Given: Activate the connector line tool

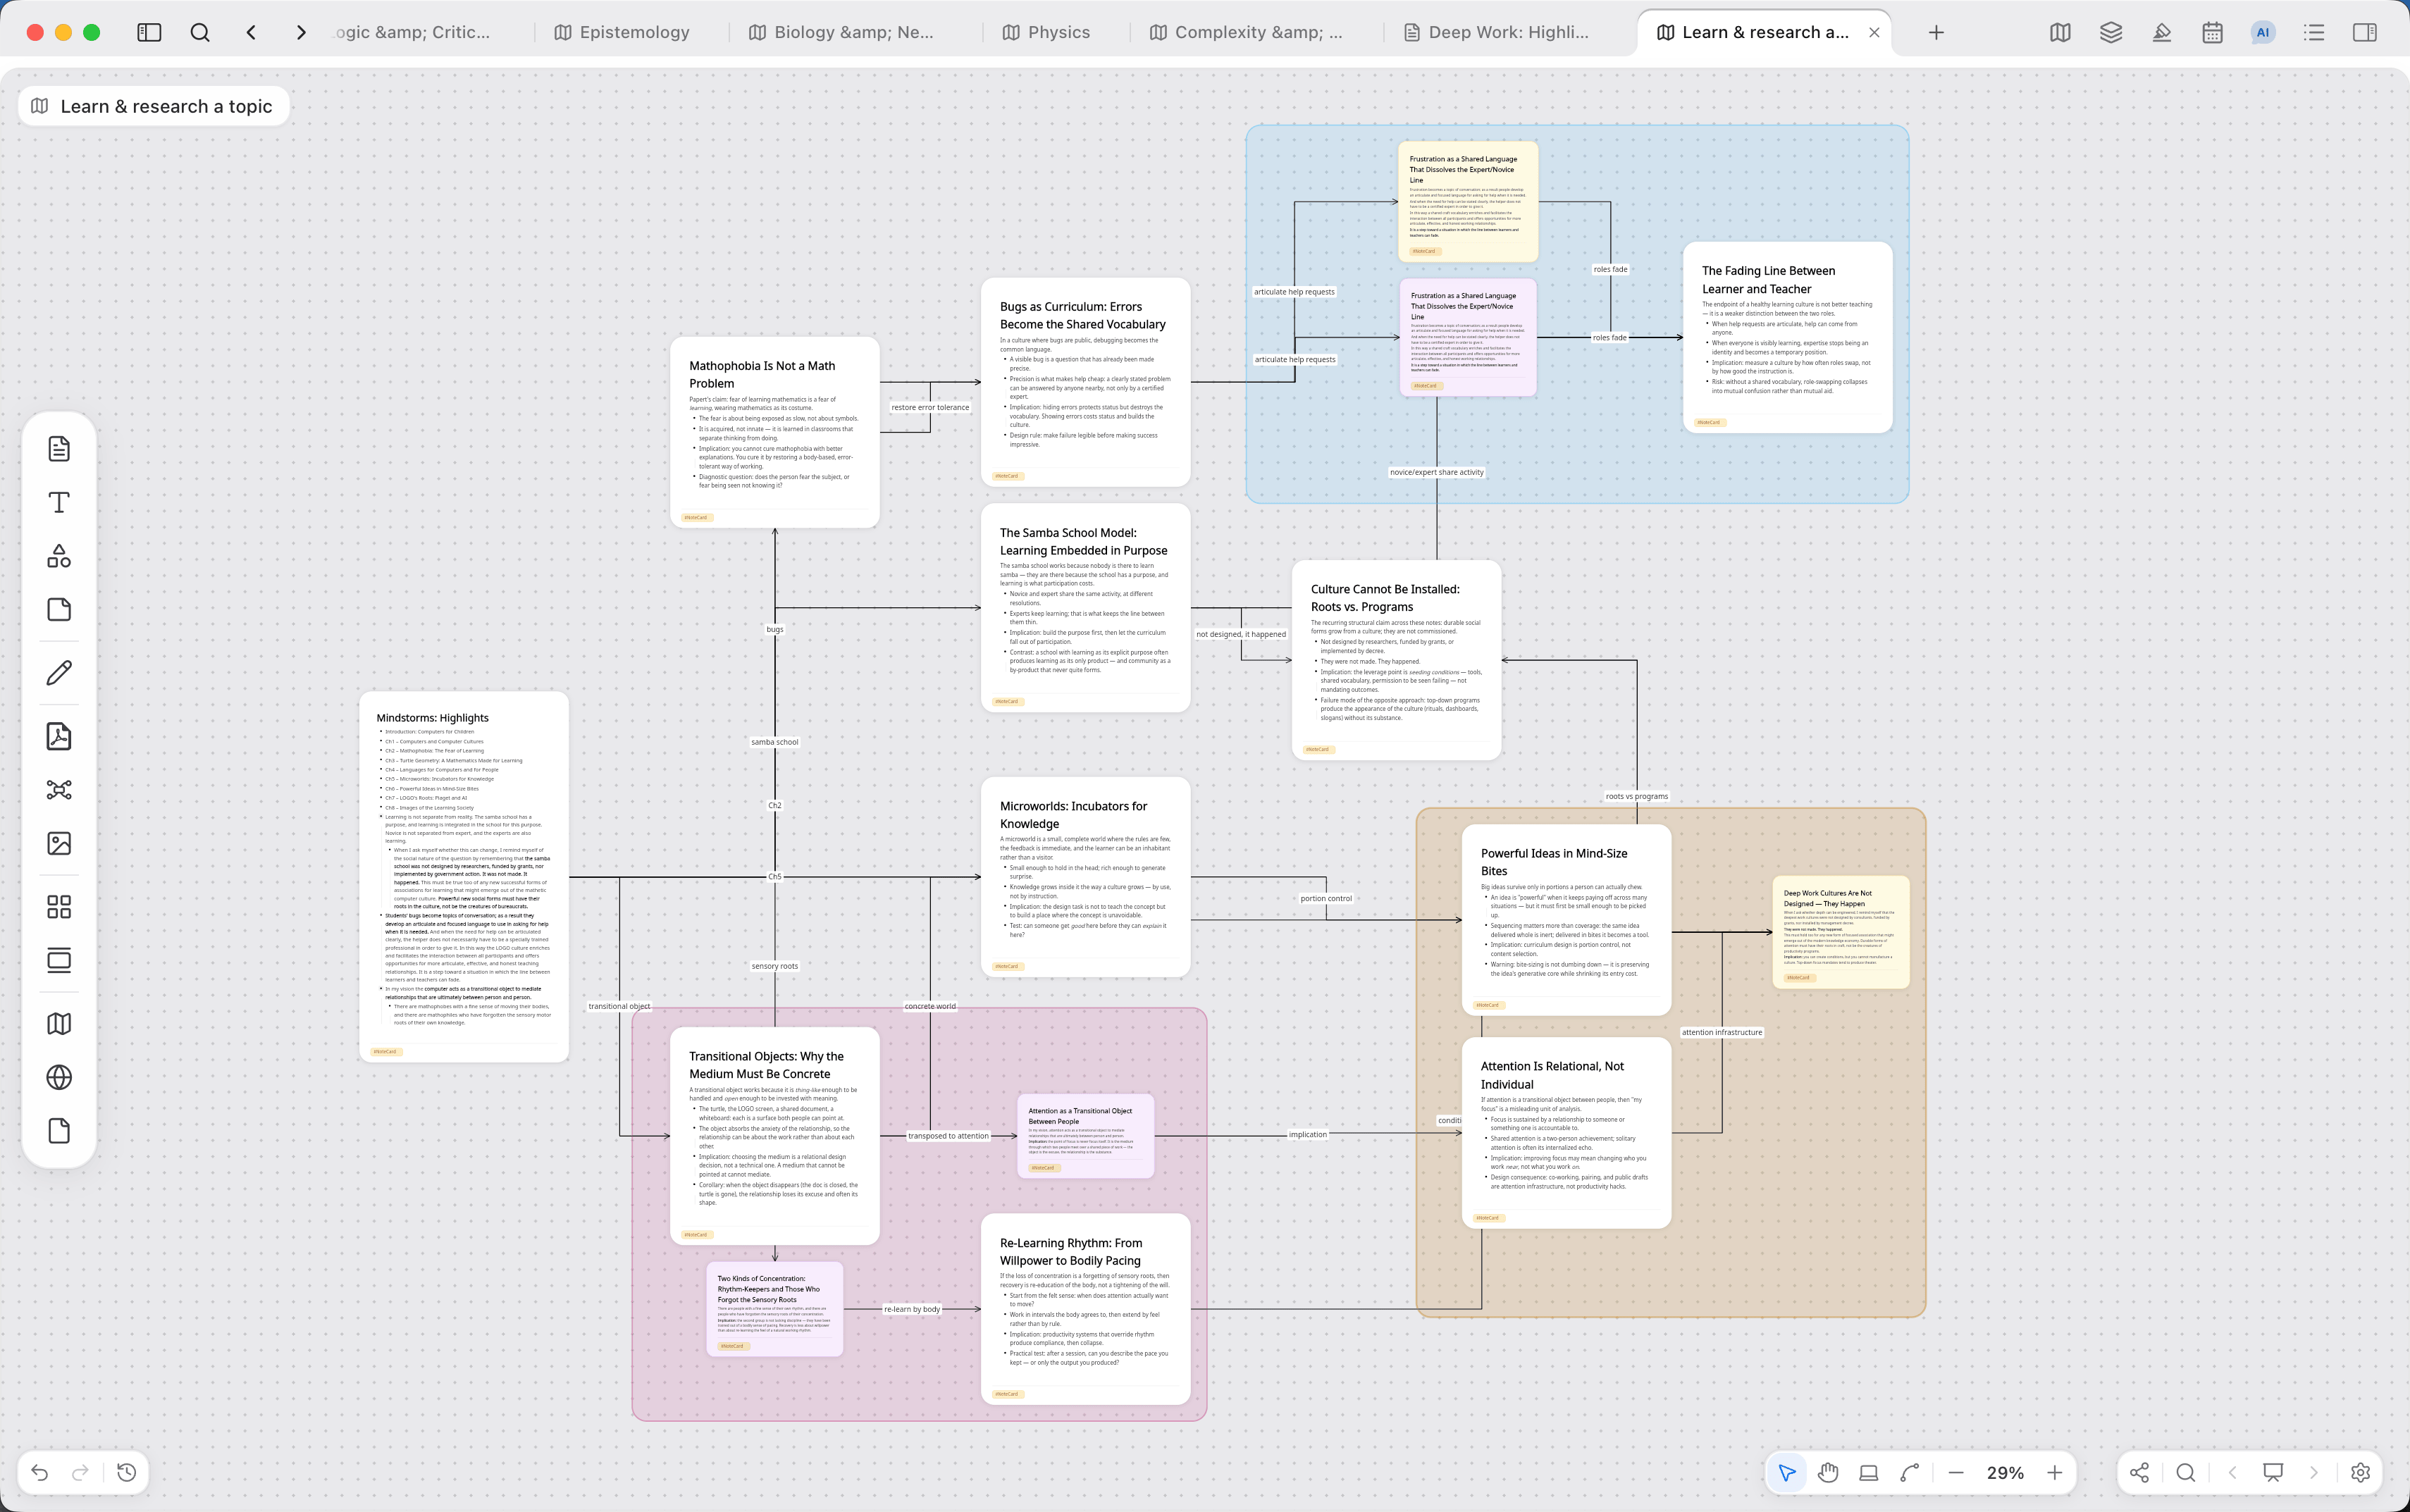Looking at the screenshot, I should (x=1910, y=1472).
